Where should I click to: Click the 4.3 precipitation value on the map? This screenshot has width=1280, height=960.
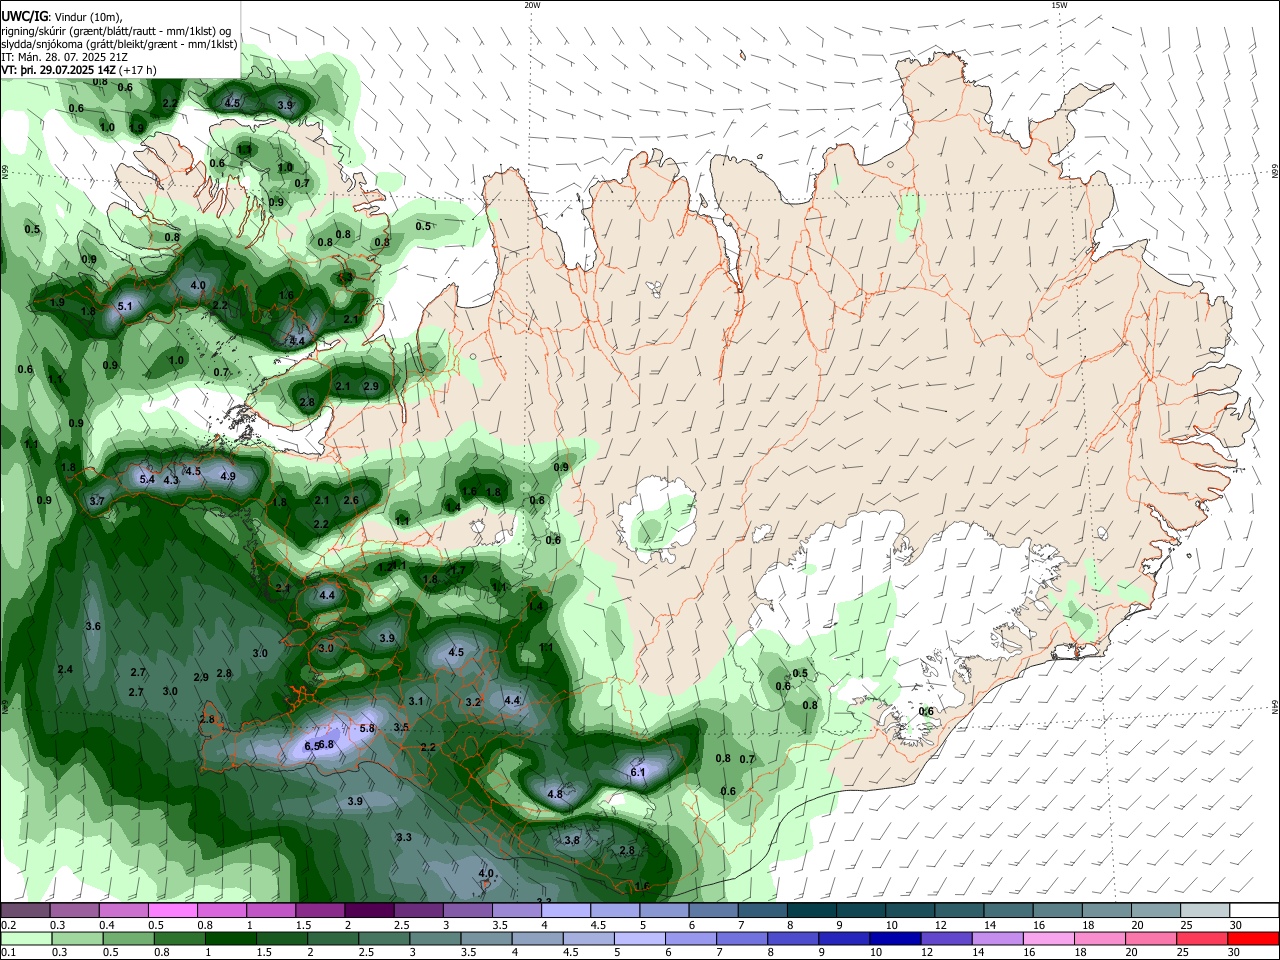[x=171, y=480]
